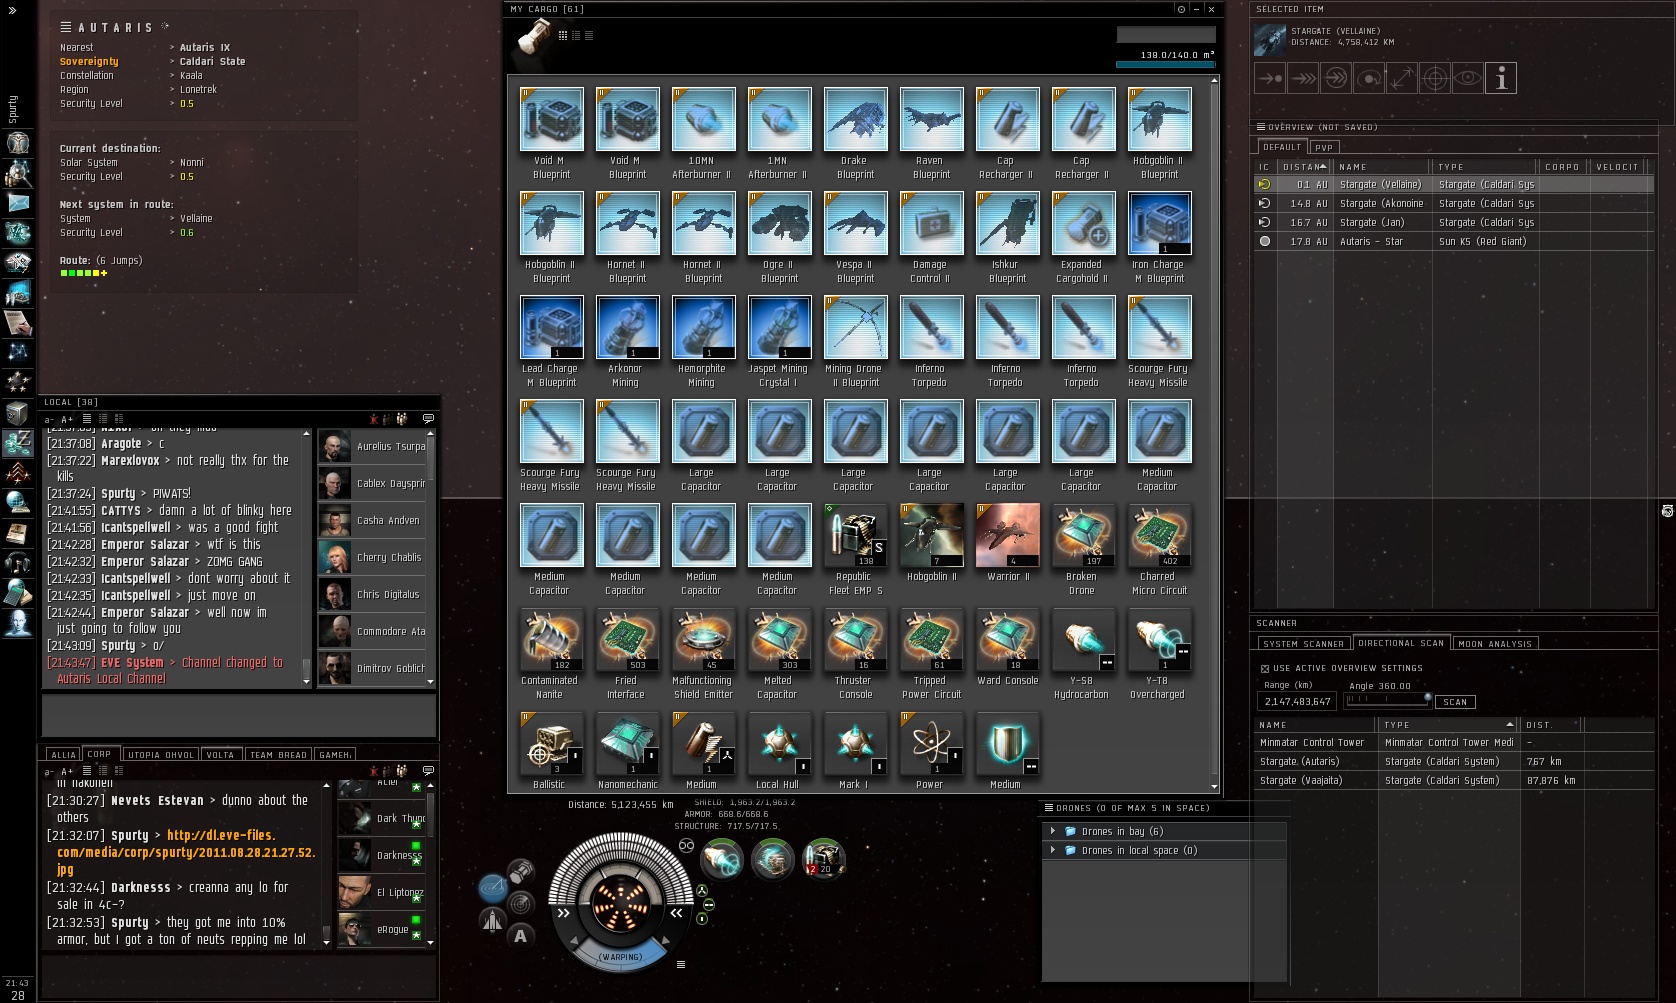Click the ship speed gauge showing Warping
This screenshot has width=1676, height=1003.
click(x=621, y=956)
